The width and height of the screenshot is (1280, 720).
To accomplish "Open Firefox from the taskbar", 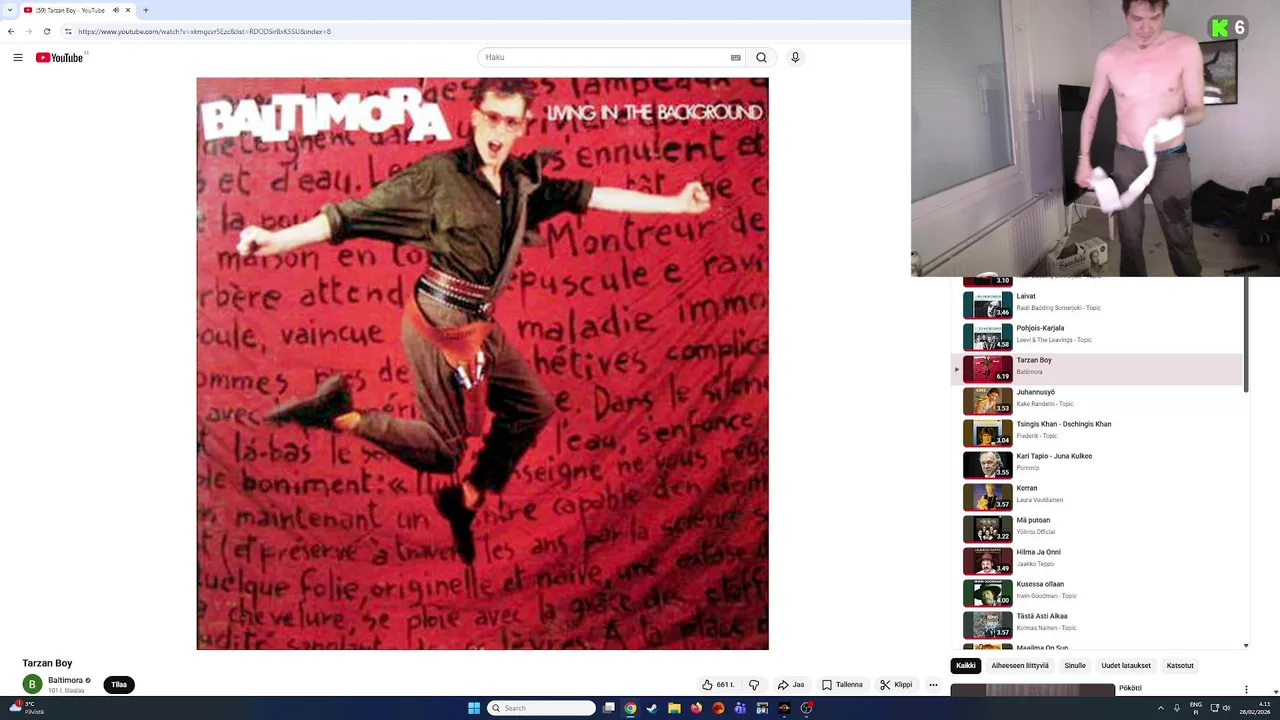I will [x=696, y=708].
